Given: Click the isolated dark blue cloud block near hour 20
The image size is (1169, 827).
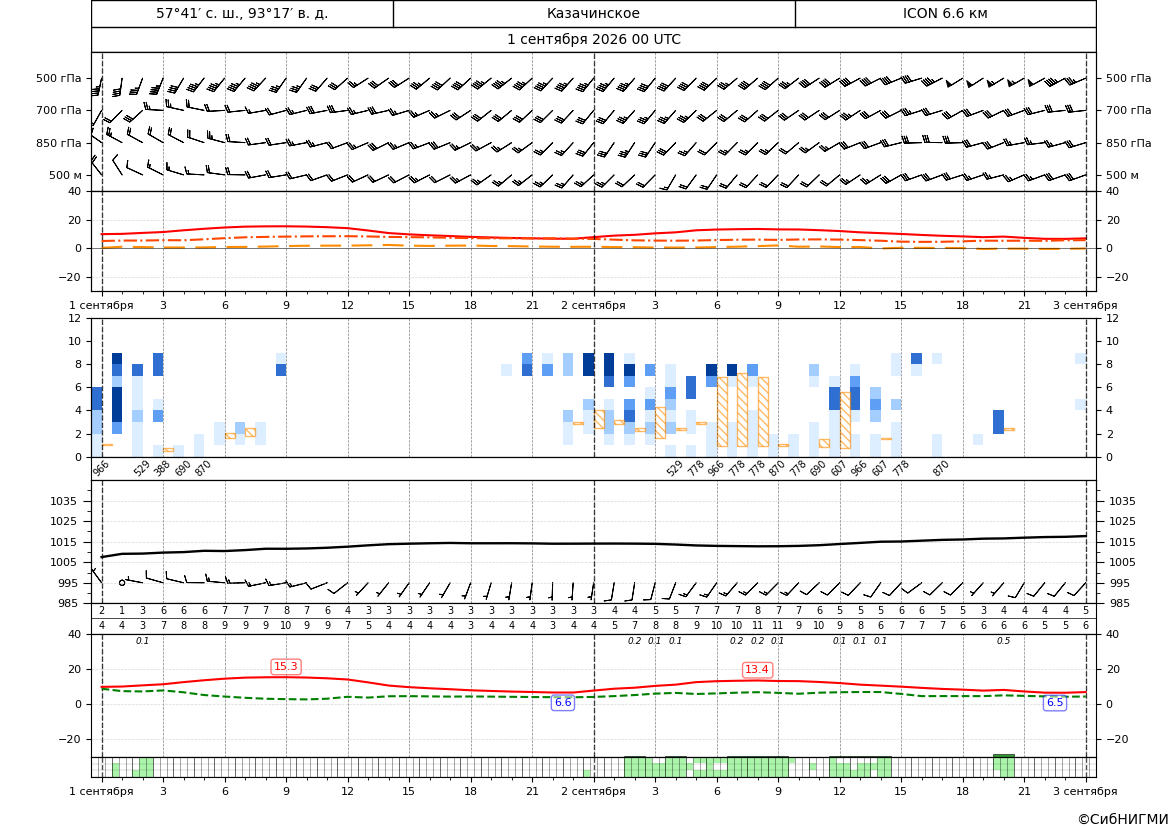Looking at the screenshot, I should pos(998,422).
